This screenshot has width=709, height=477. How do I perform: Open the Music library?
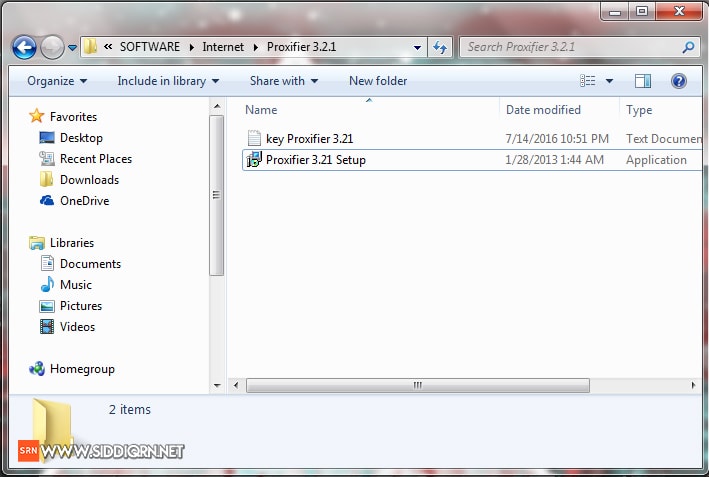coord(76,285)
